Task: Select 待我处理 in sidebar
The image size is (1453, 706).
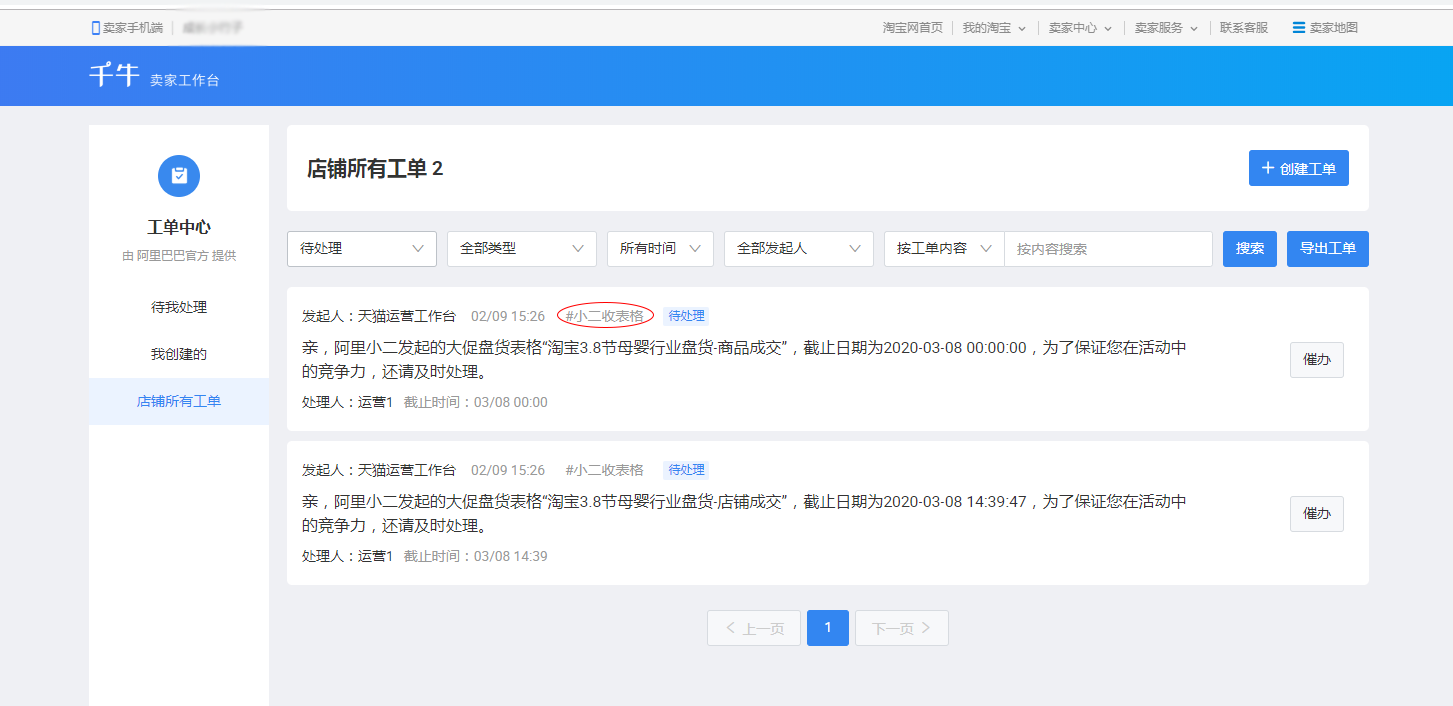Action: (179, 307)
